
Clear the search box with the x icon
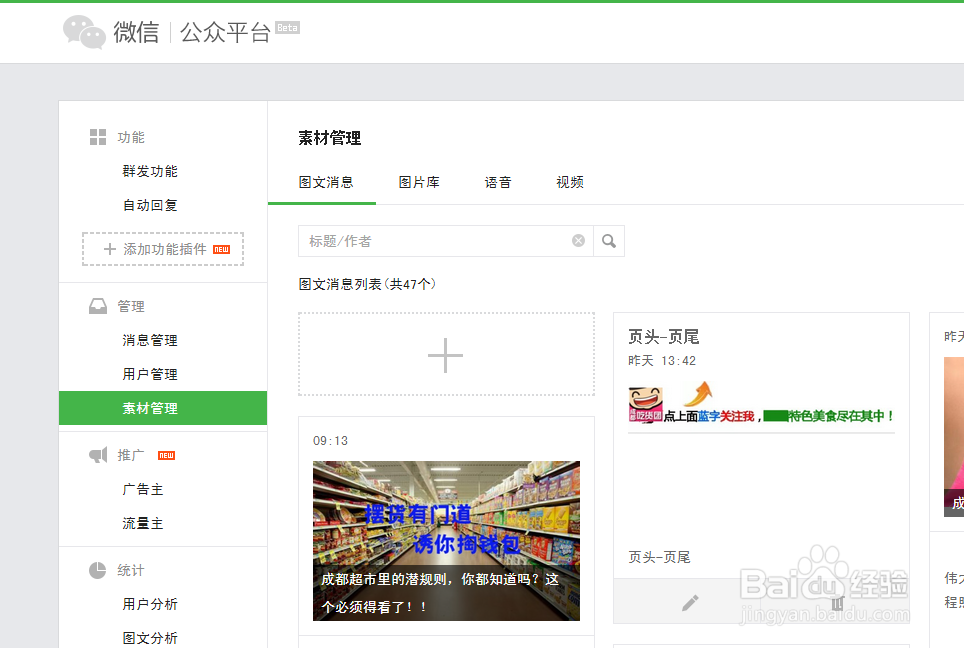point(578,240)
